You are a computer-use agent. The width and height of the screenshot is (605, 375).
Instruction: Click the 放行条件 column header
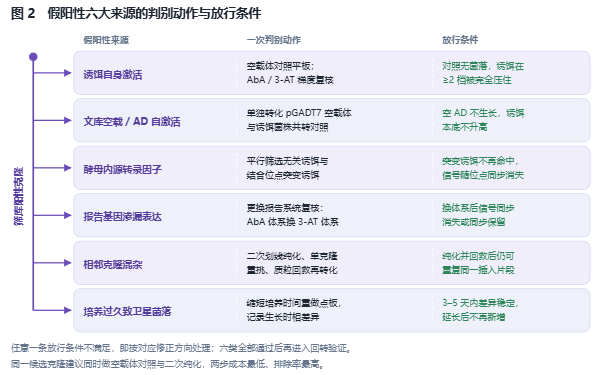(460, 40)
